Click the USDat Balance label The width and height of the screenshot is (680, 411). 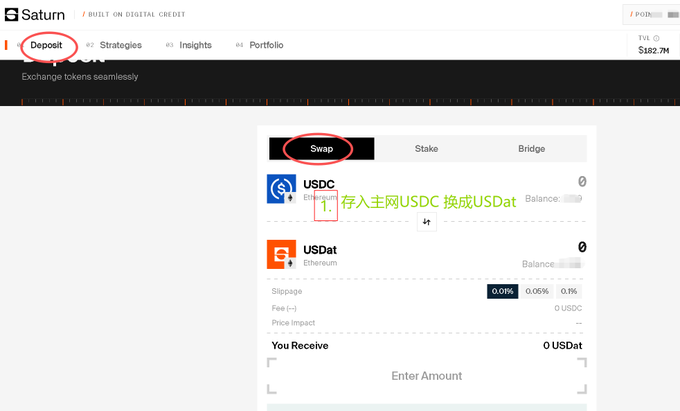point(538,264)
